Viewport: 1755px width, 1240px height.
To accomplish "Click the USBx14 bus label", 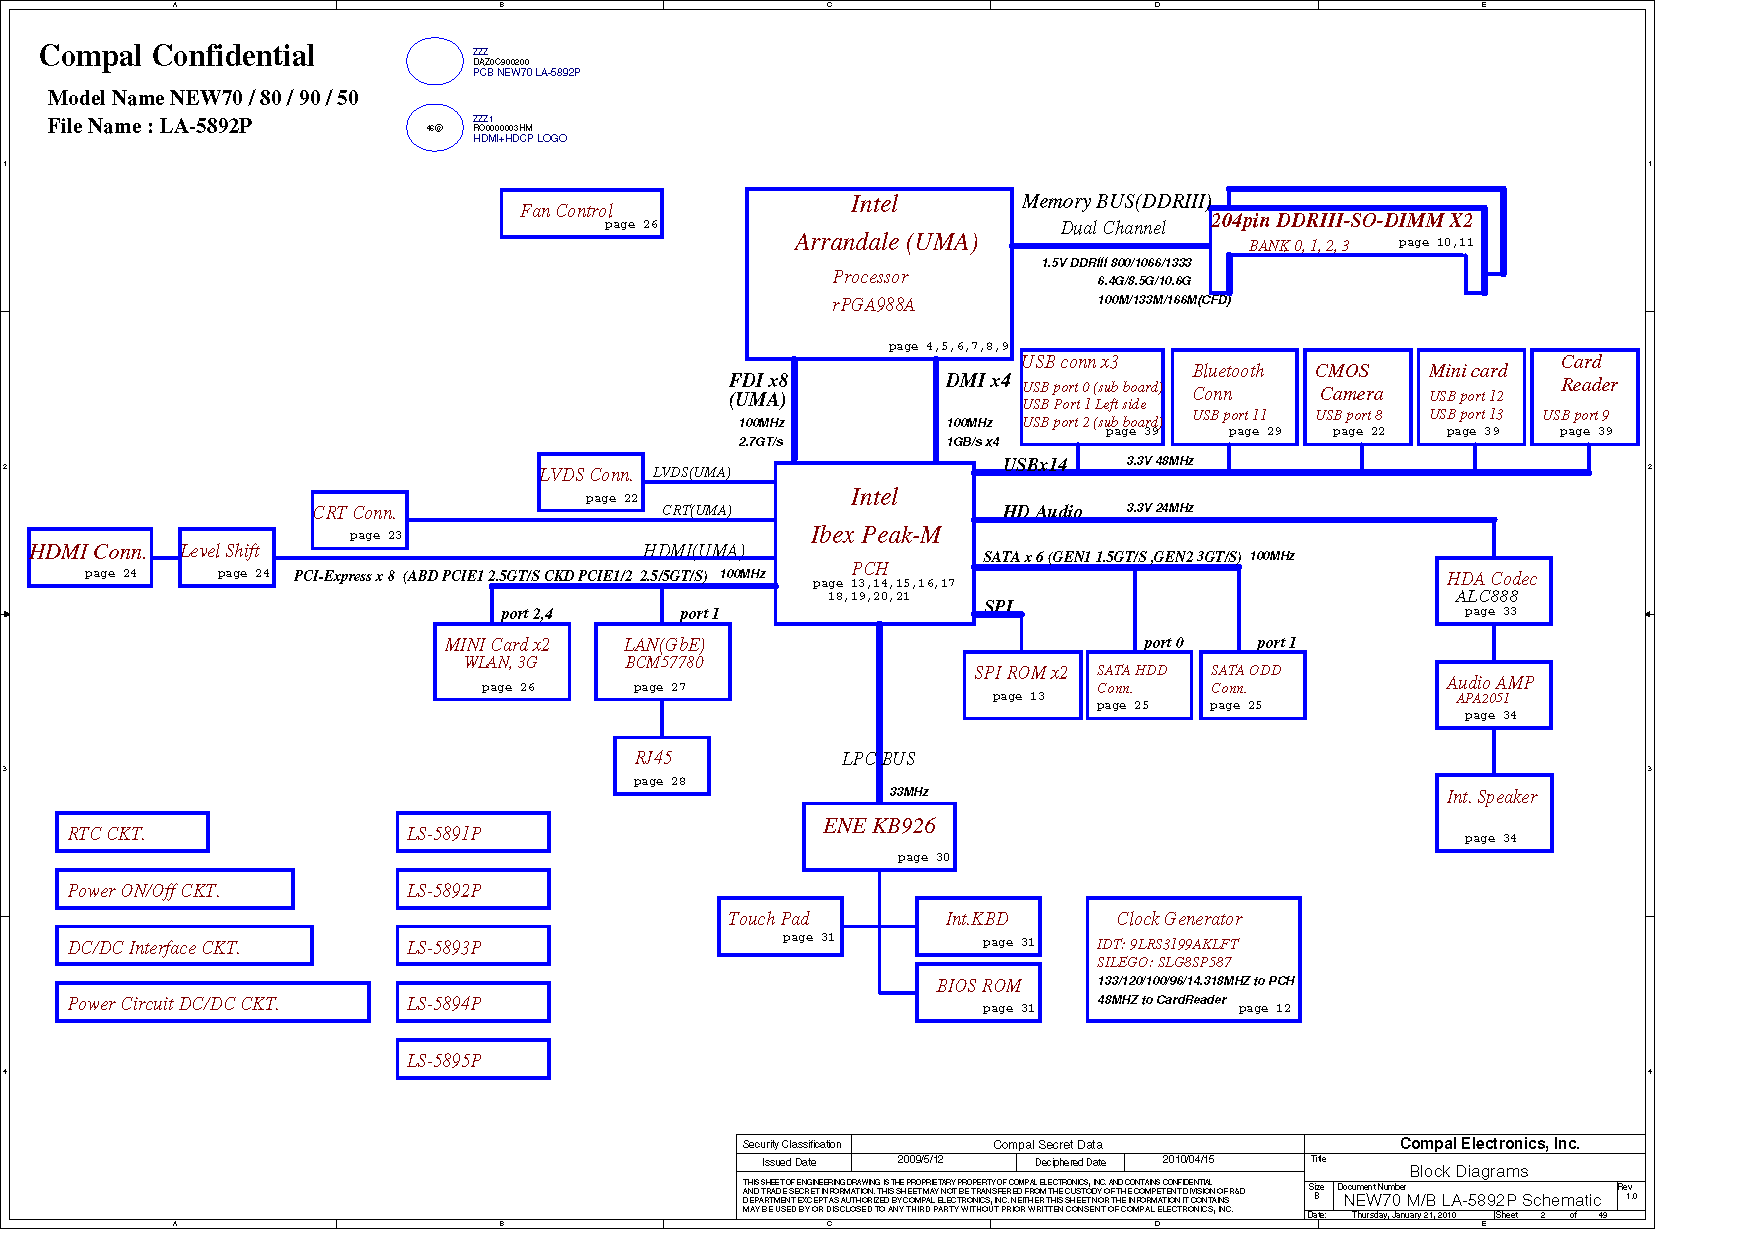I will pyautogui.click(x=1035, y=464).
